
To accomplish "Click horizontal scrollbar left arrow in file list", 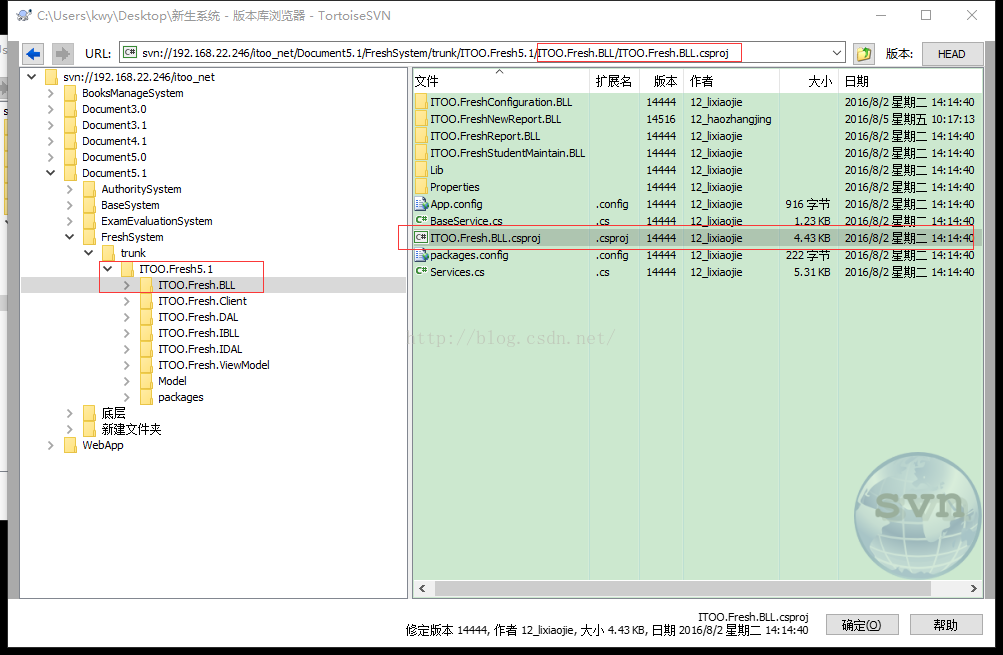I will pyautogui.click(x=422, y=588).
